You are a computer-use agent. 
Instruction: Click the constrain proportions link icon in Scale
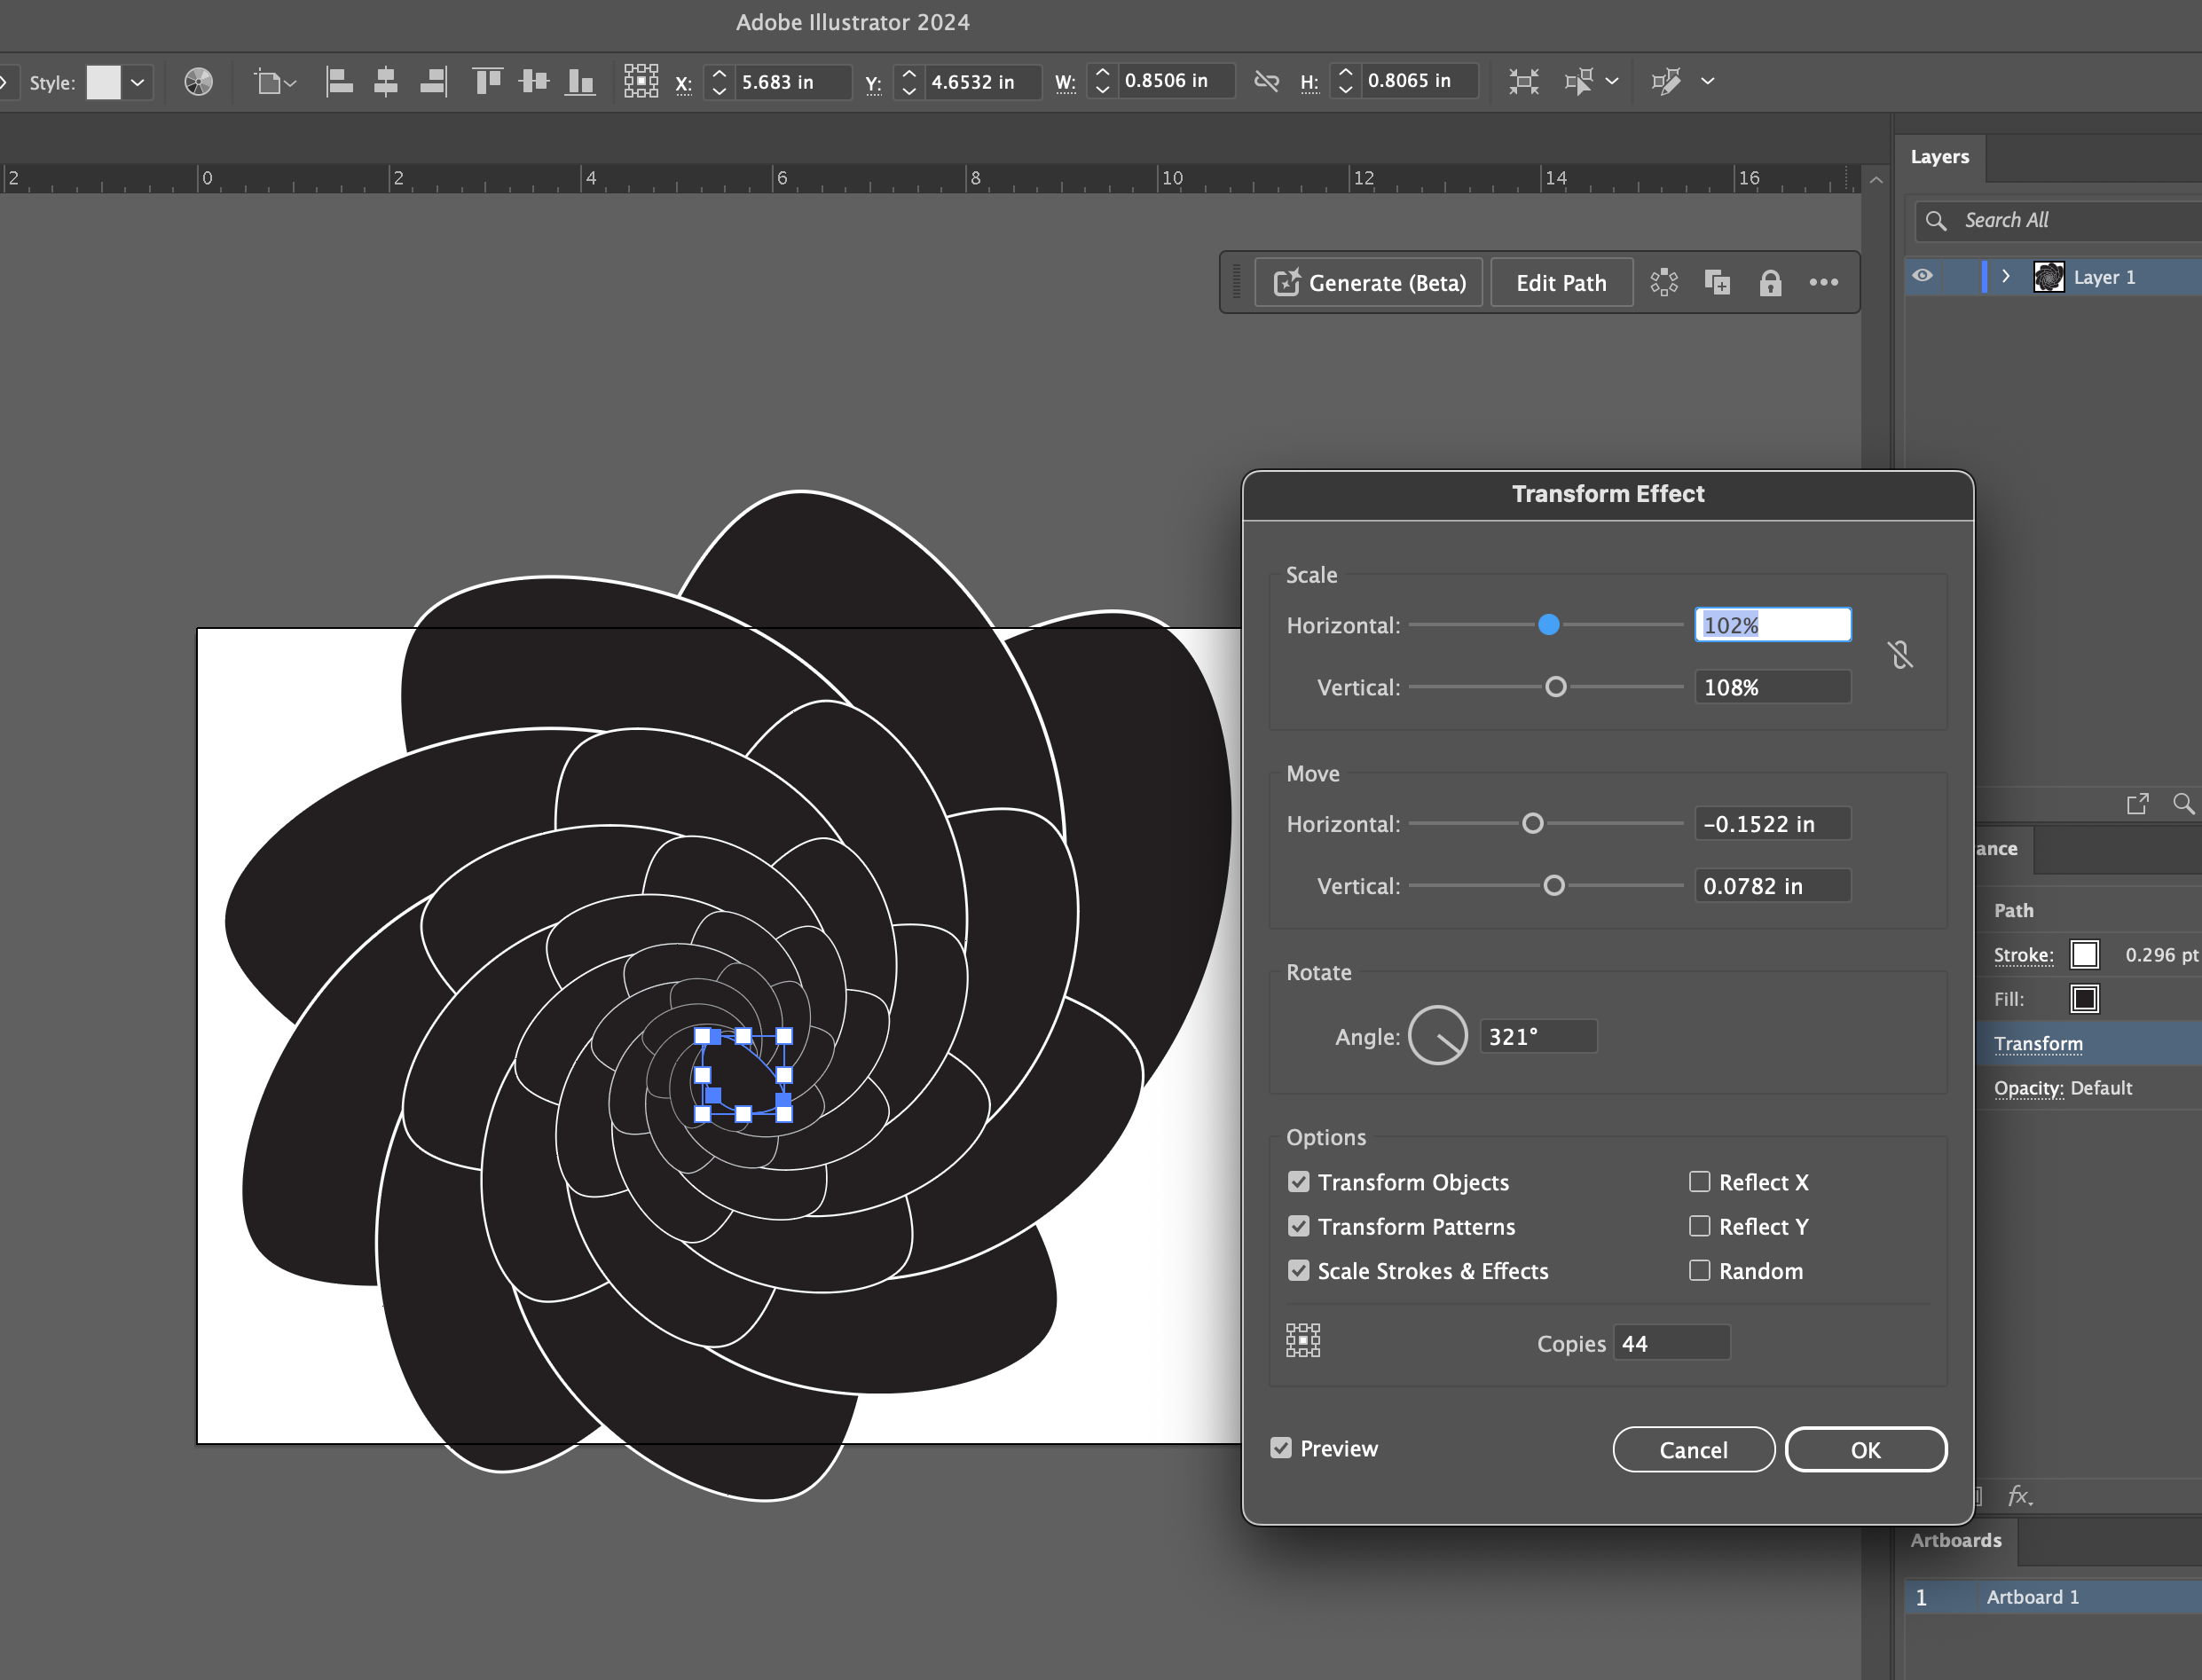coord(1901,654)
